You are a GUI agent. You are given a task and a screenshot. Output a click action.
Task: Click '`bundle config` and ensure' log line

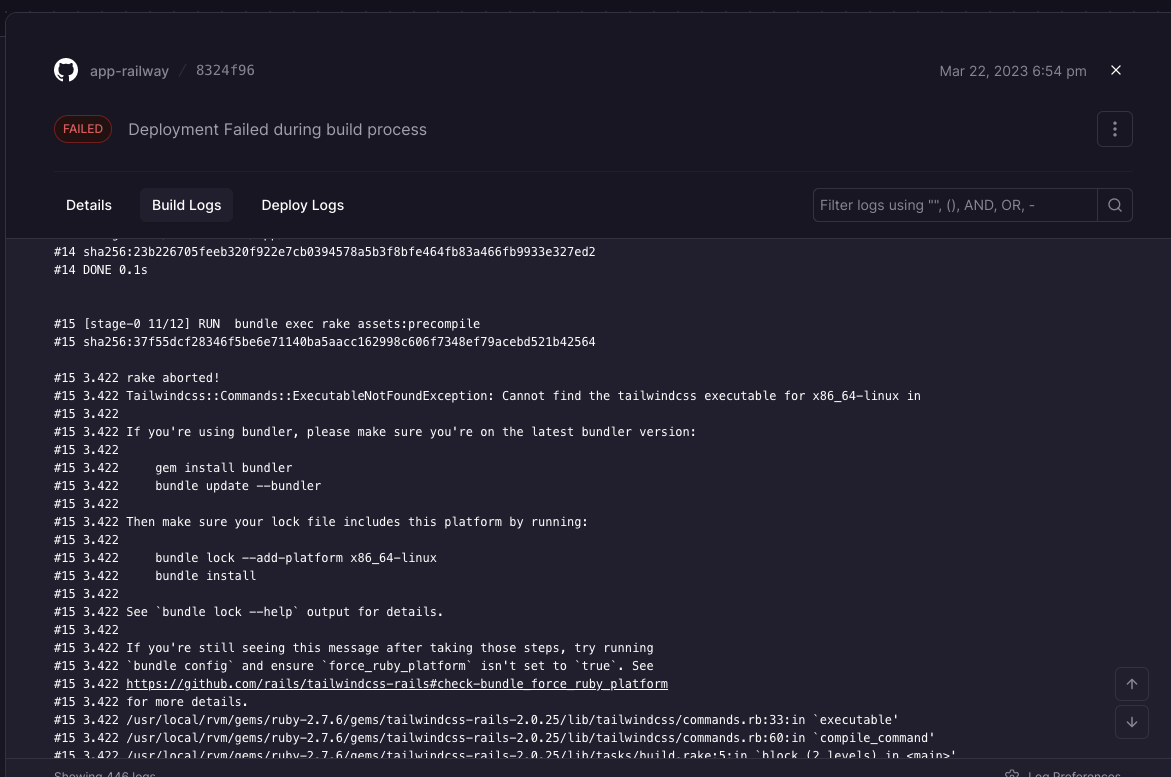[353, 666]
